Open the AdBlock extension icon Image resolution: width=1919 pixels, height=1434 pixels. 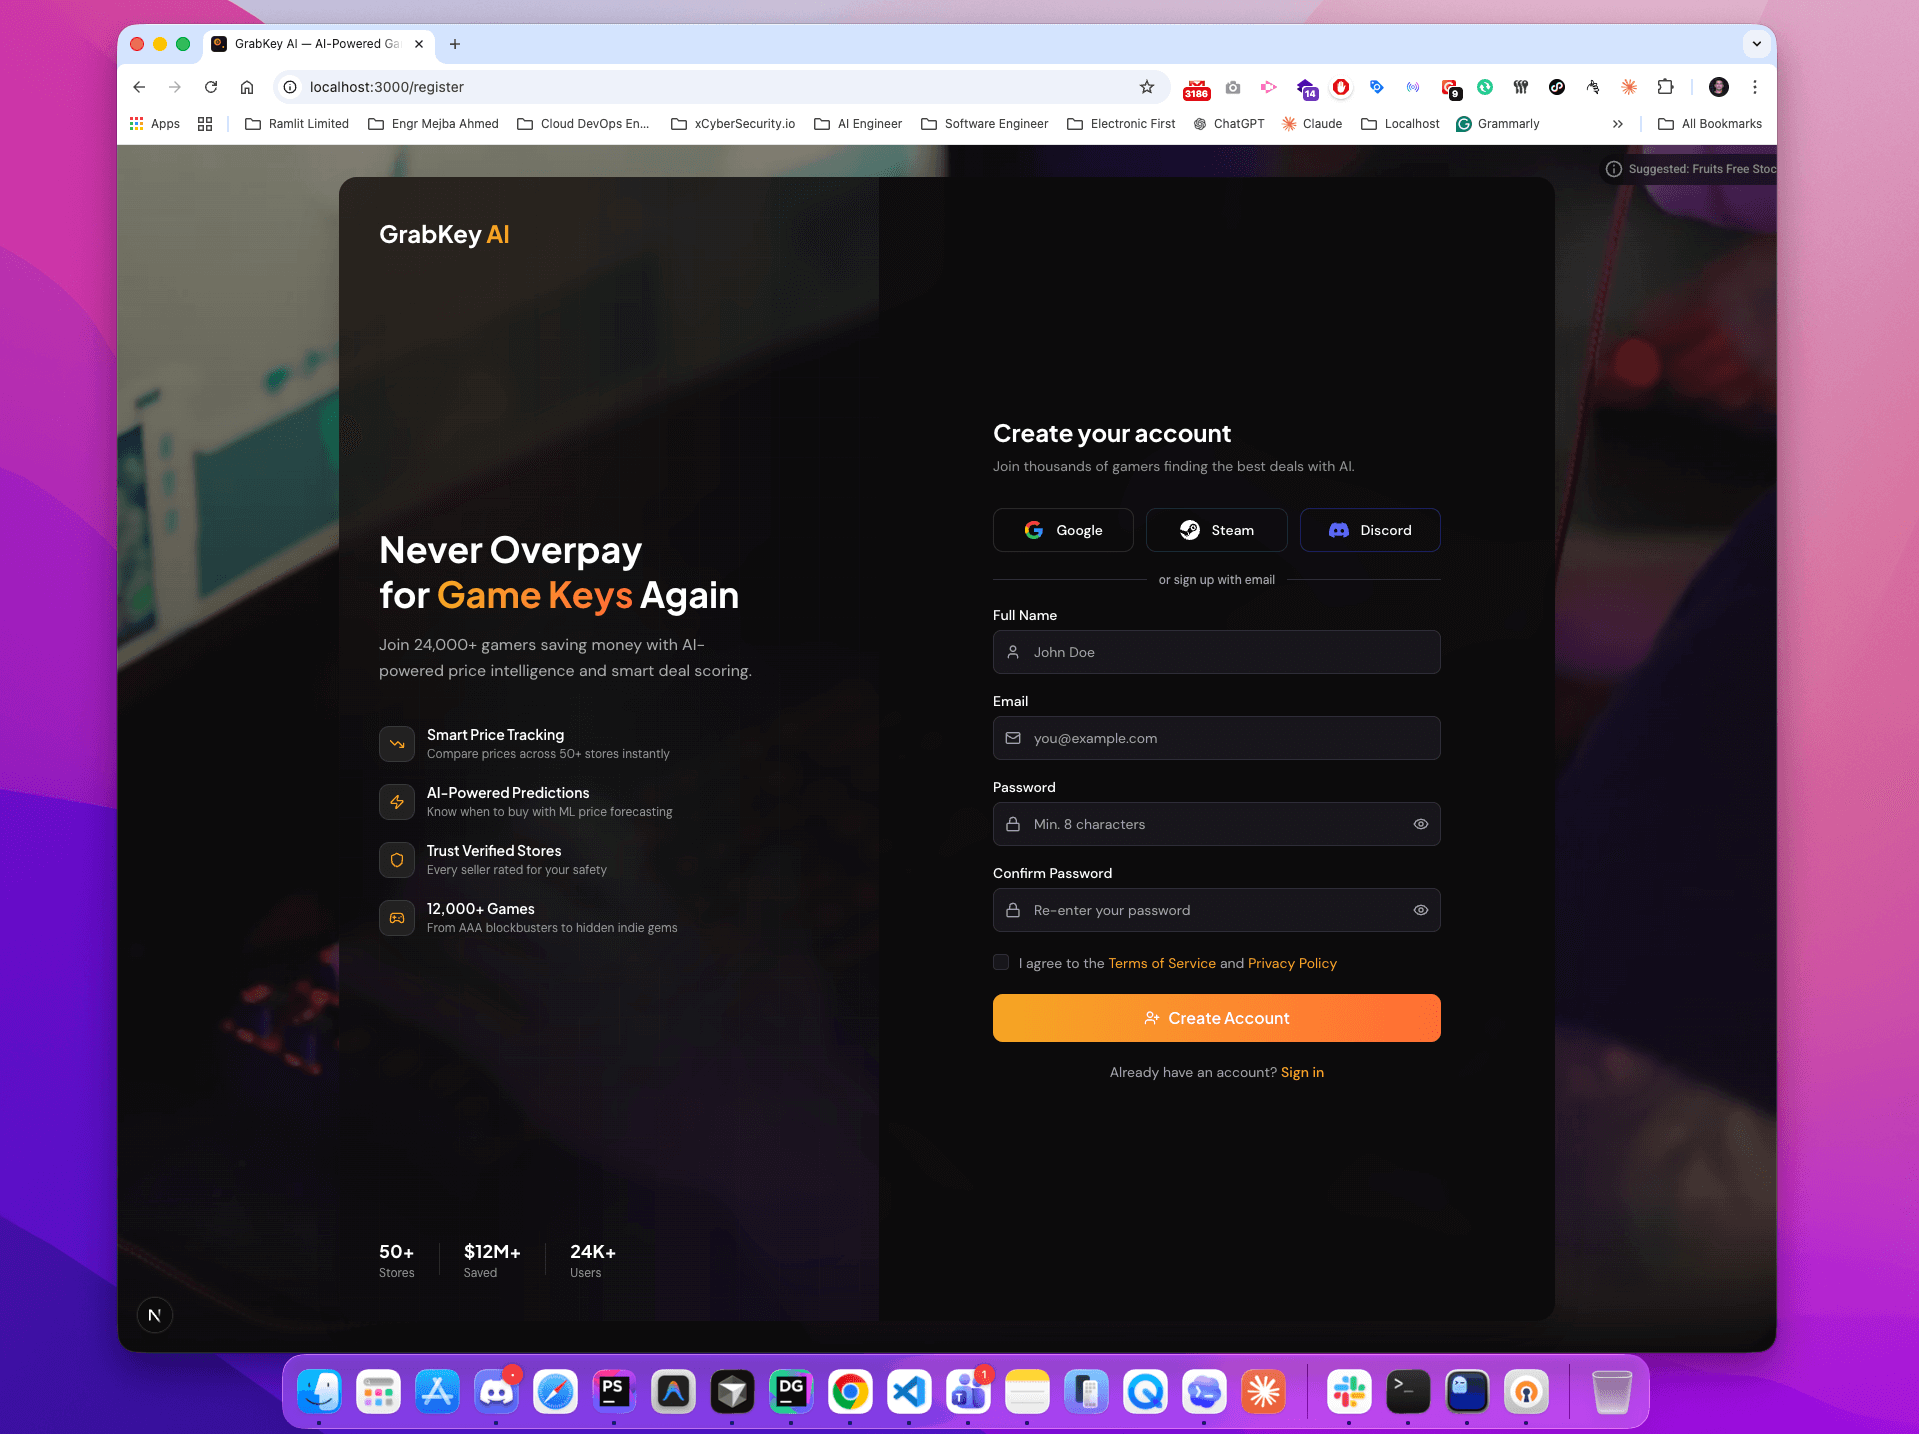(1340, 87)
